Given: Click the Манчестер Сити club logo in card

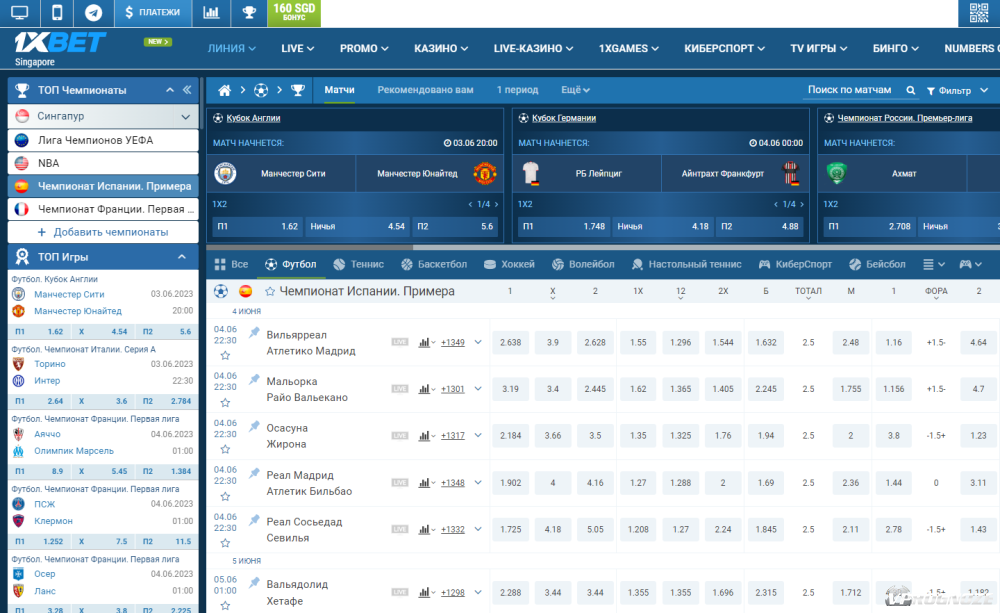Looking at the screenshot, I should [x=225, y=174].
